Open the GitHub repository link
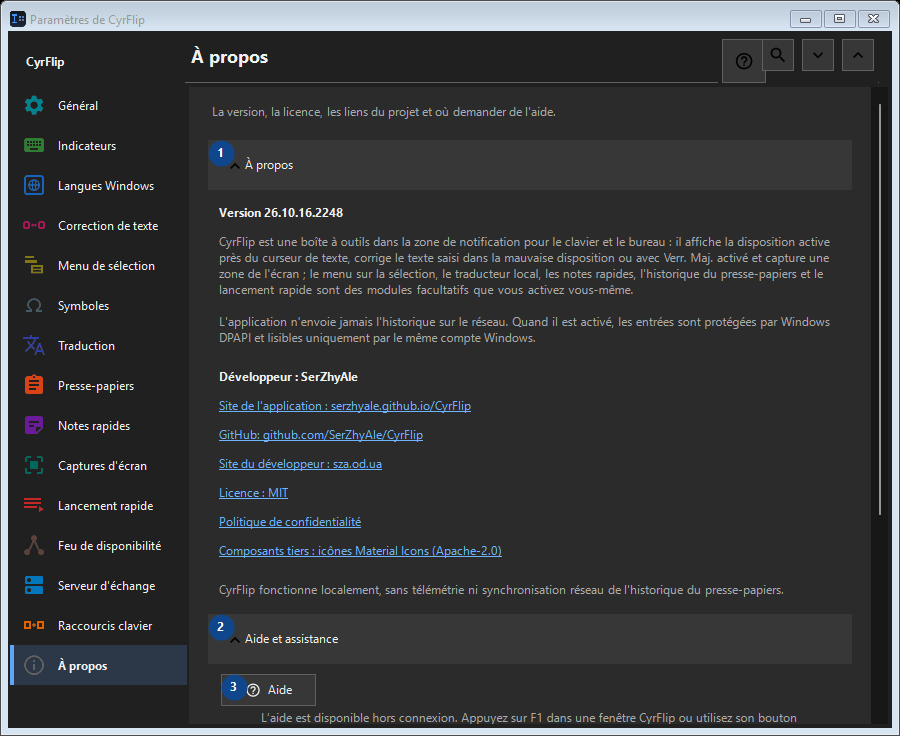The height and width of the screenshot is (736, 900). 321,435
